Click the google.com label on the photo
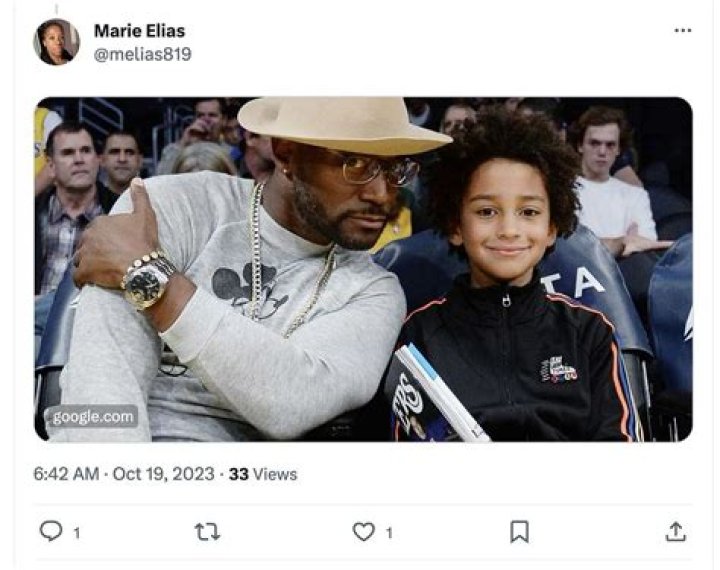The image size is (720, 570). (x=91, y=416)
